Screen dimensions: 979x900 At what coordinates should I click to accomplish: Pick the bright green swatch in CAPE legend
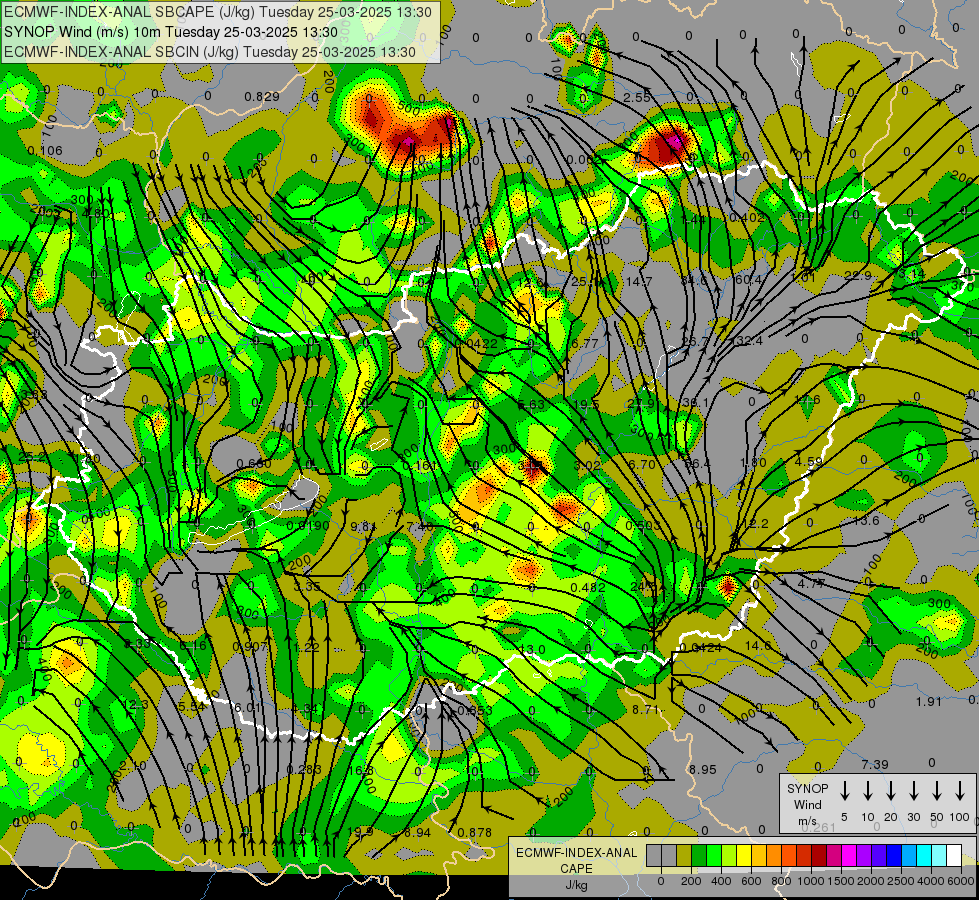point(714,855)
